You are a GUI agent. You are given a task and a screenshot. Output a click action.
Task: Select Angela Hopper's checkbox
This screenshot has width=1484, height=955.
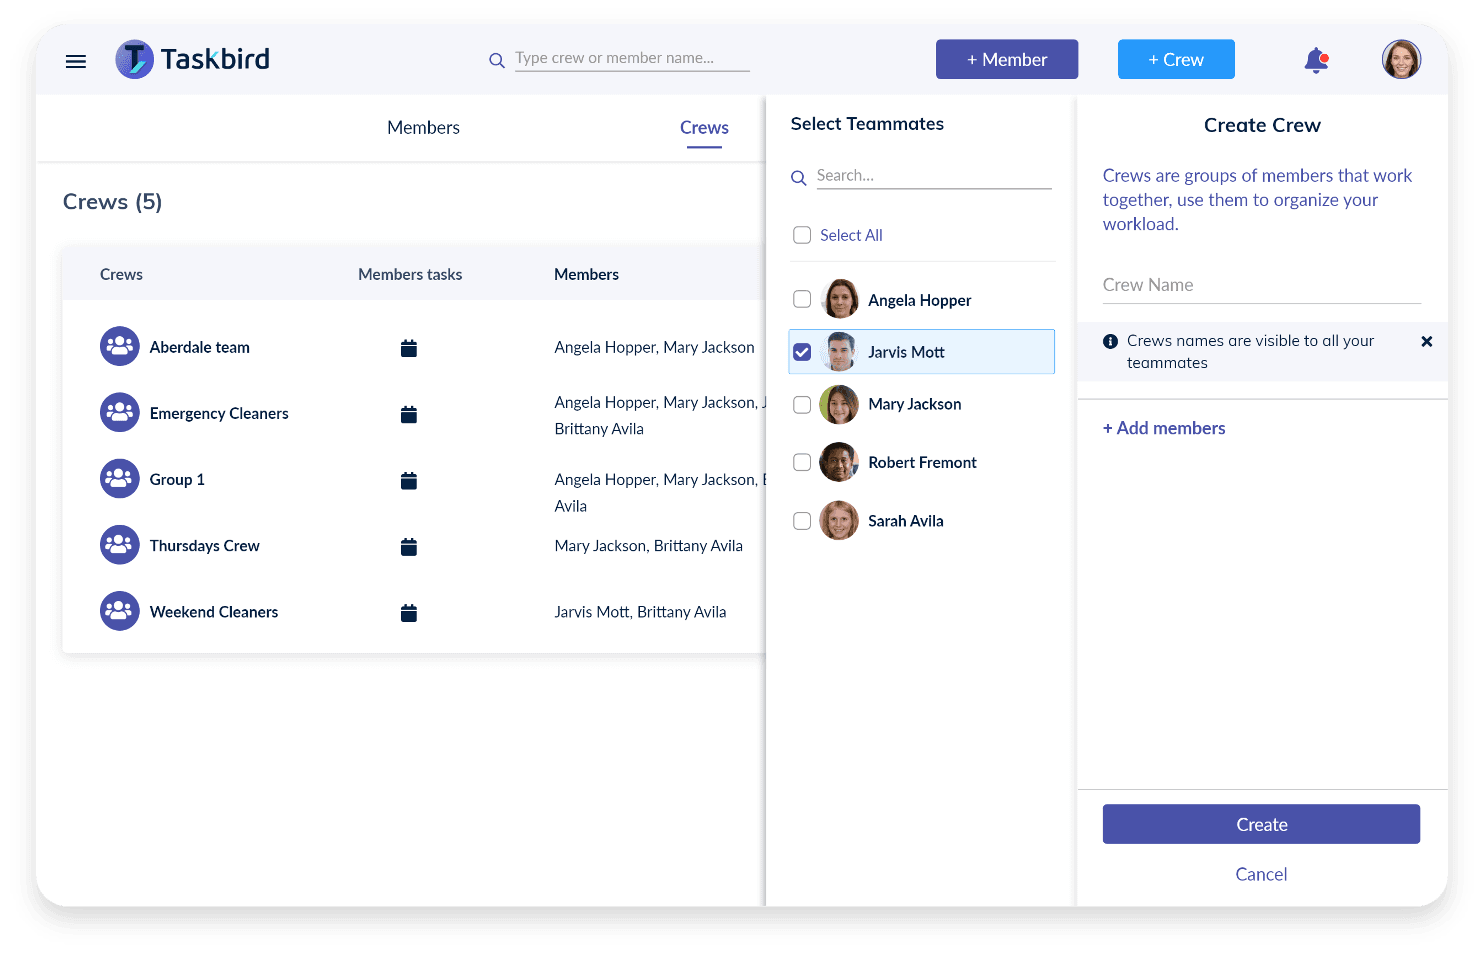point(802,299)
